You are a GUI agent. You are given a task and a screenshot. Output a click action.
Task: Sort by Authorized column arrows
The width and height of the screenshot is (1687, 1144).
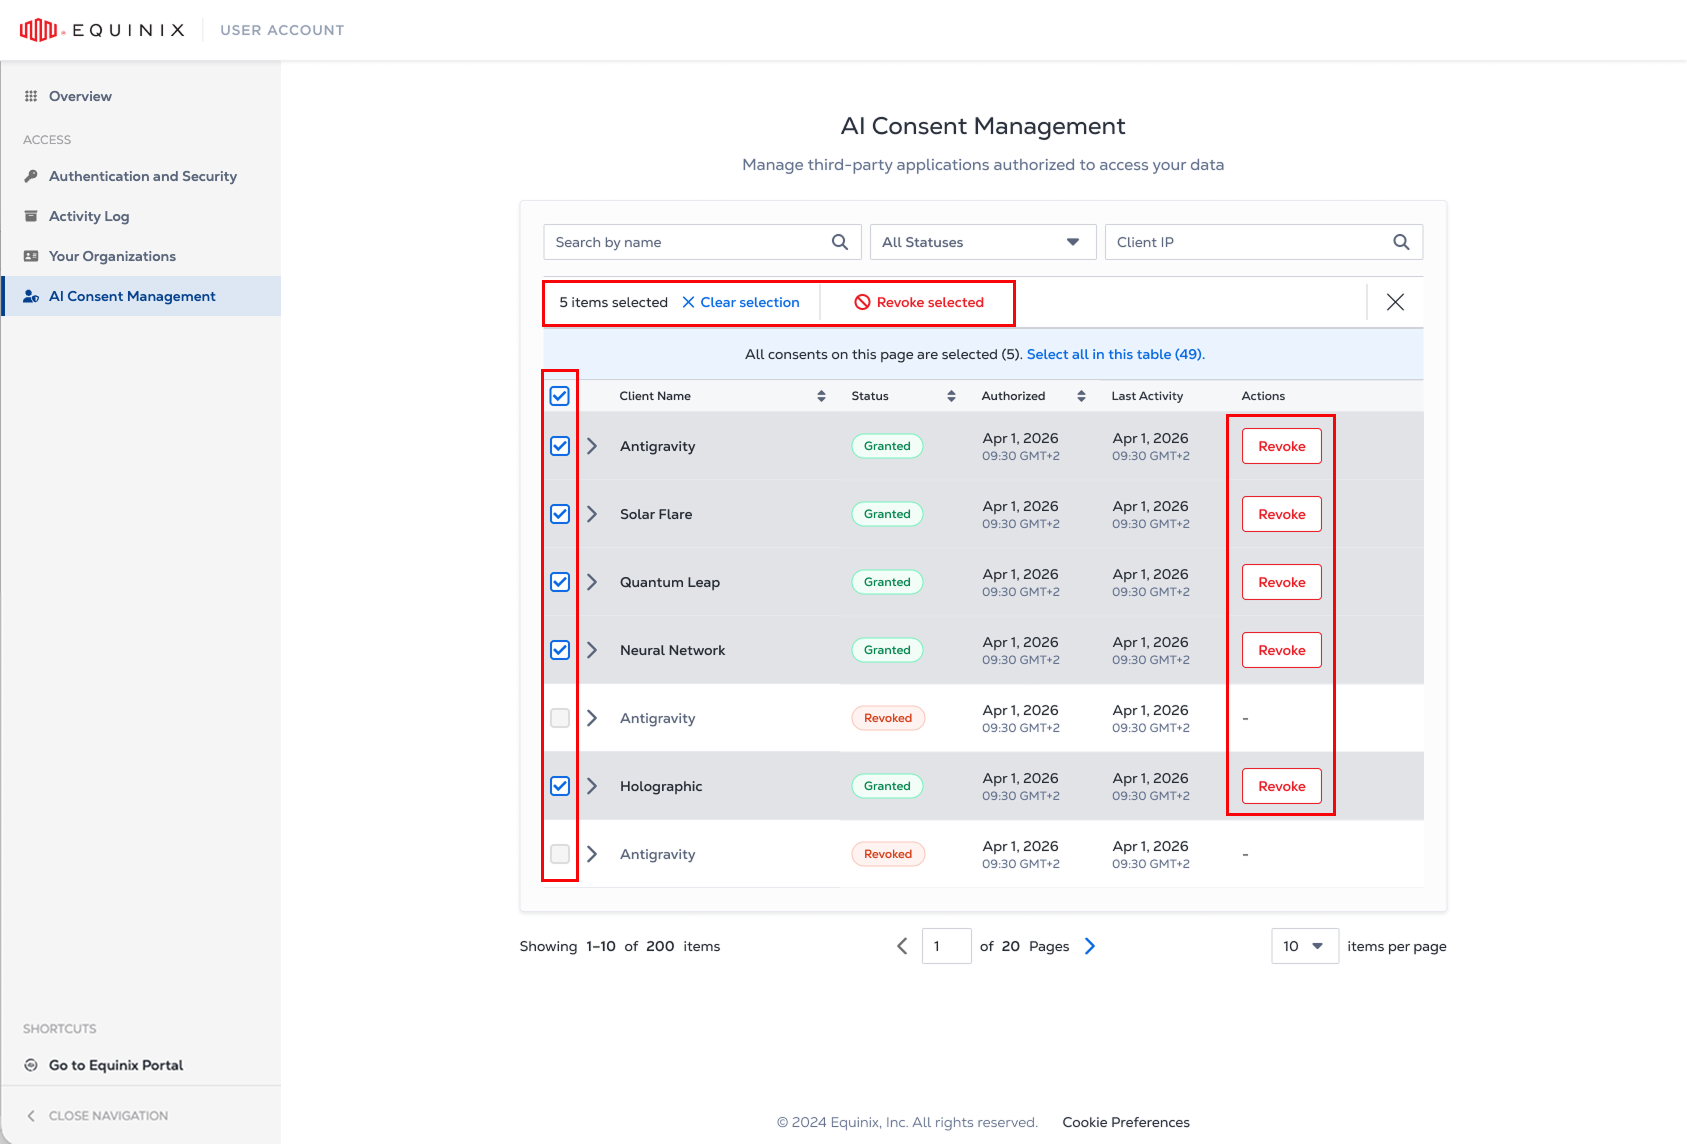pyautogui.click(x=1081, y=396)
